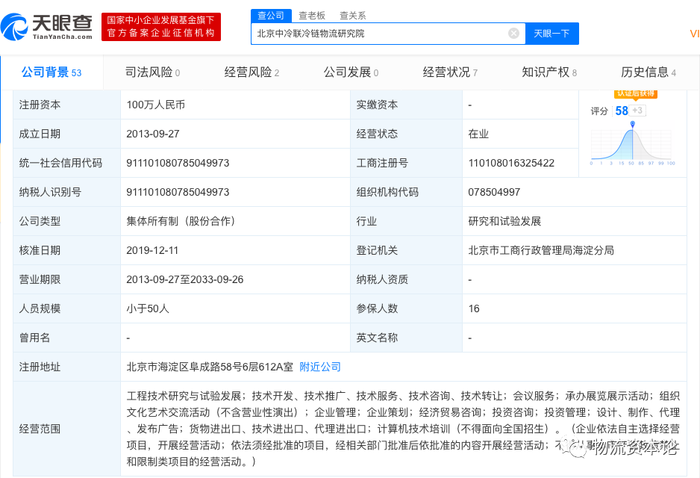The width and height of the screenshot is (700, 478).
Task: Select the registered address 北京市海淀区阜成路58号6层612A室
Action: 210,367
